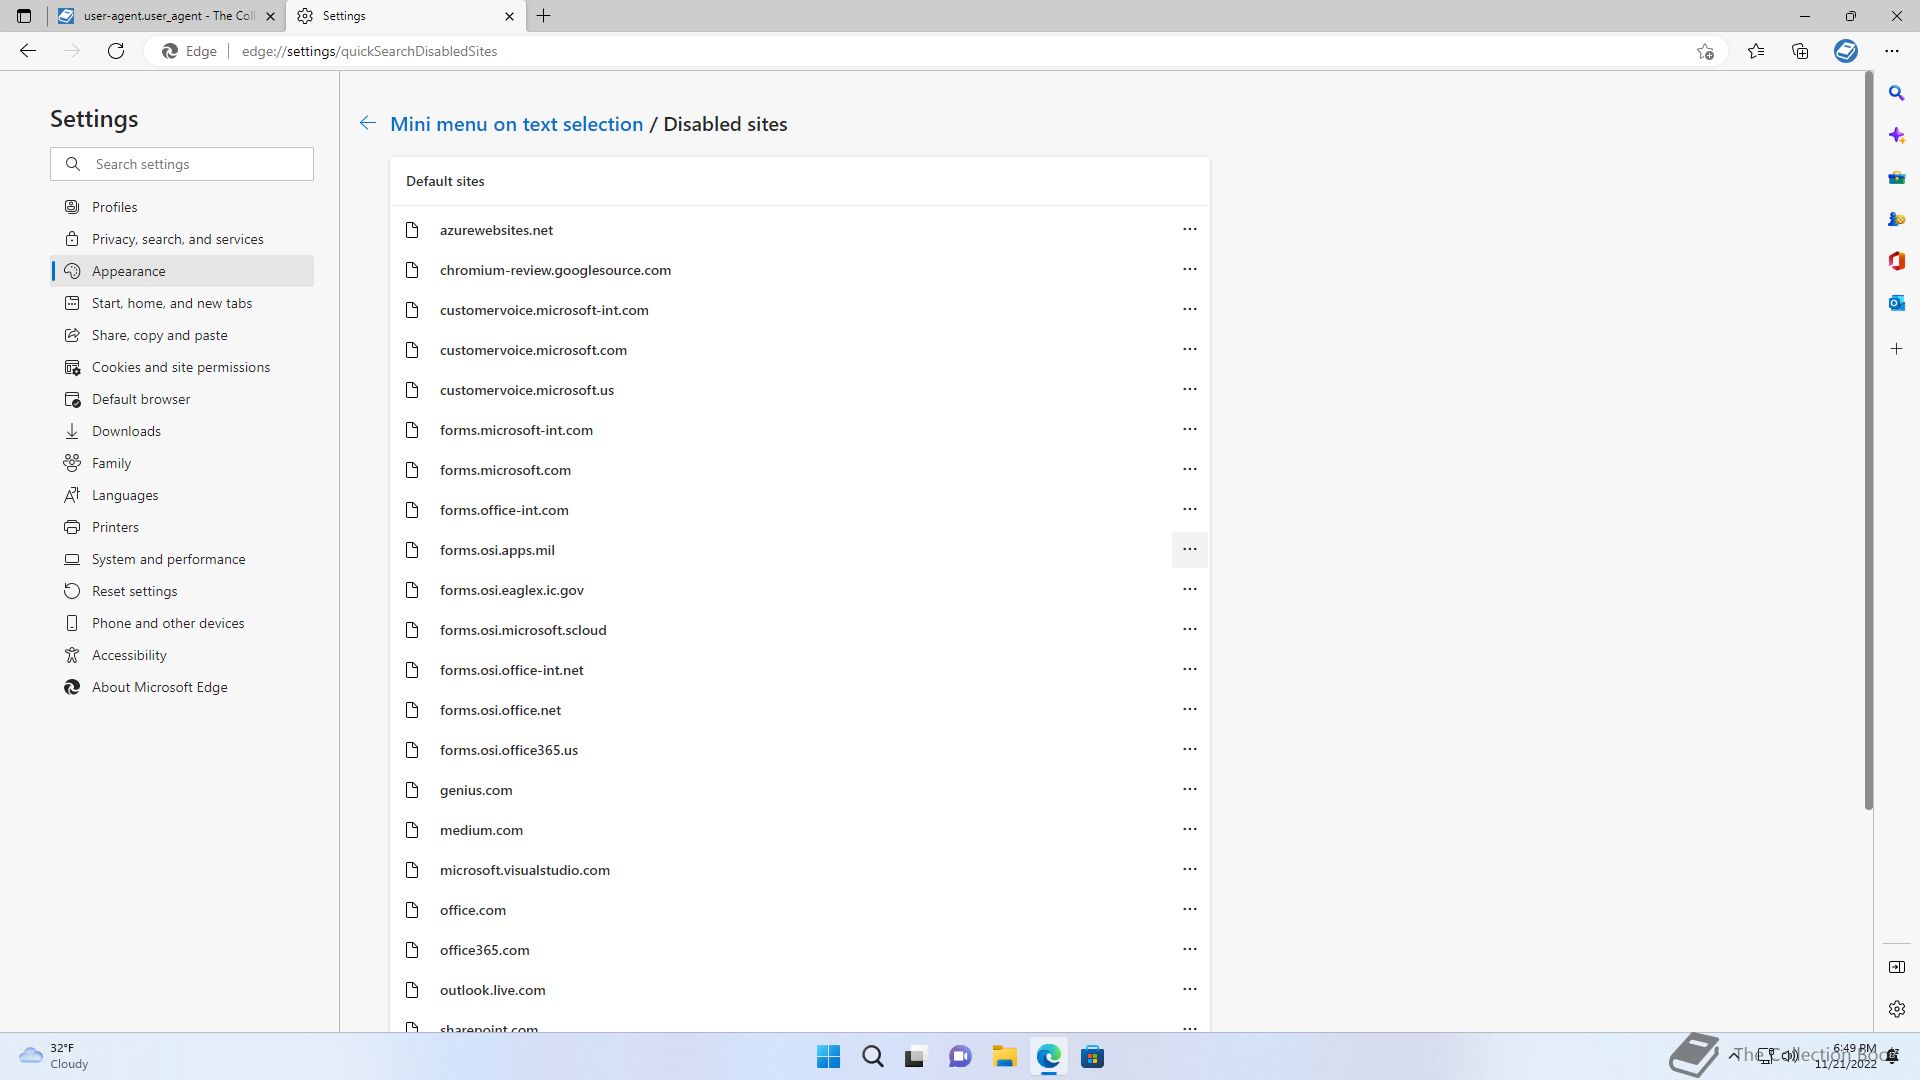The image size is (1920, 1080).
Task: Open more actions for customervoice.microsoft.com
Action: (x=1189, y=349)
